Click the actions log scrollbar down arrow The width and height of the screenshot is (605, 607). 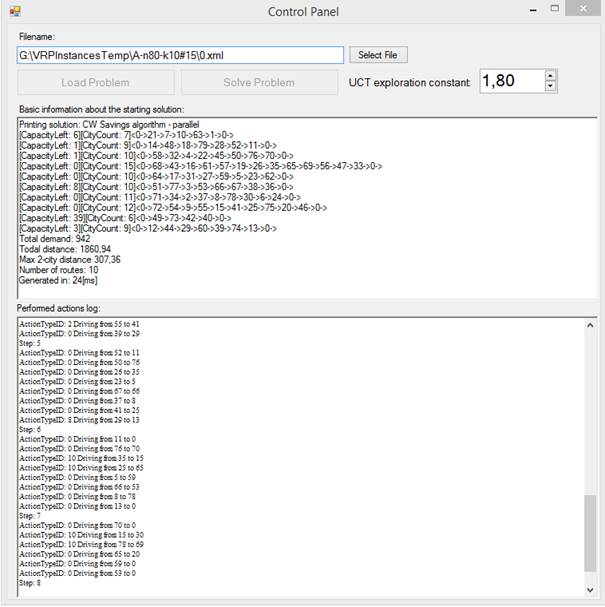(x=589, y=592)
